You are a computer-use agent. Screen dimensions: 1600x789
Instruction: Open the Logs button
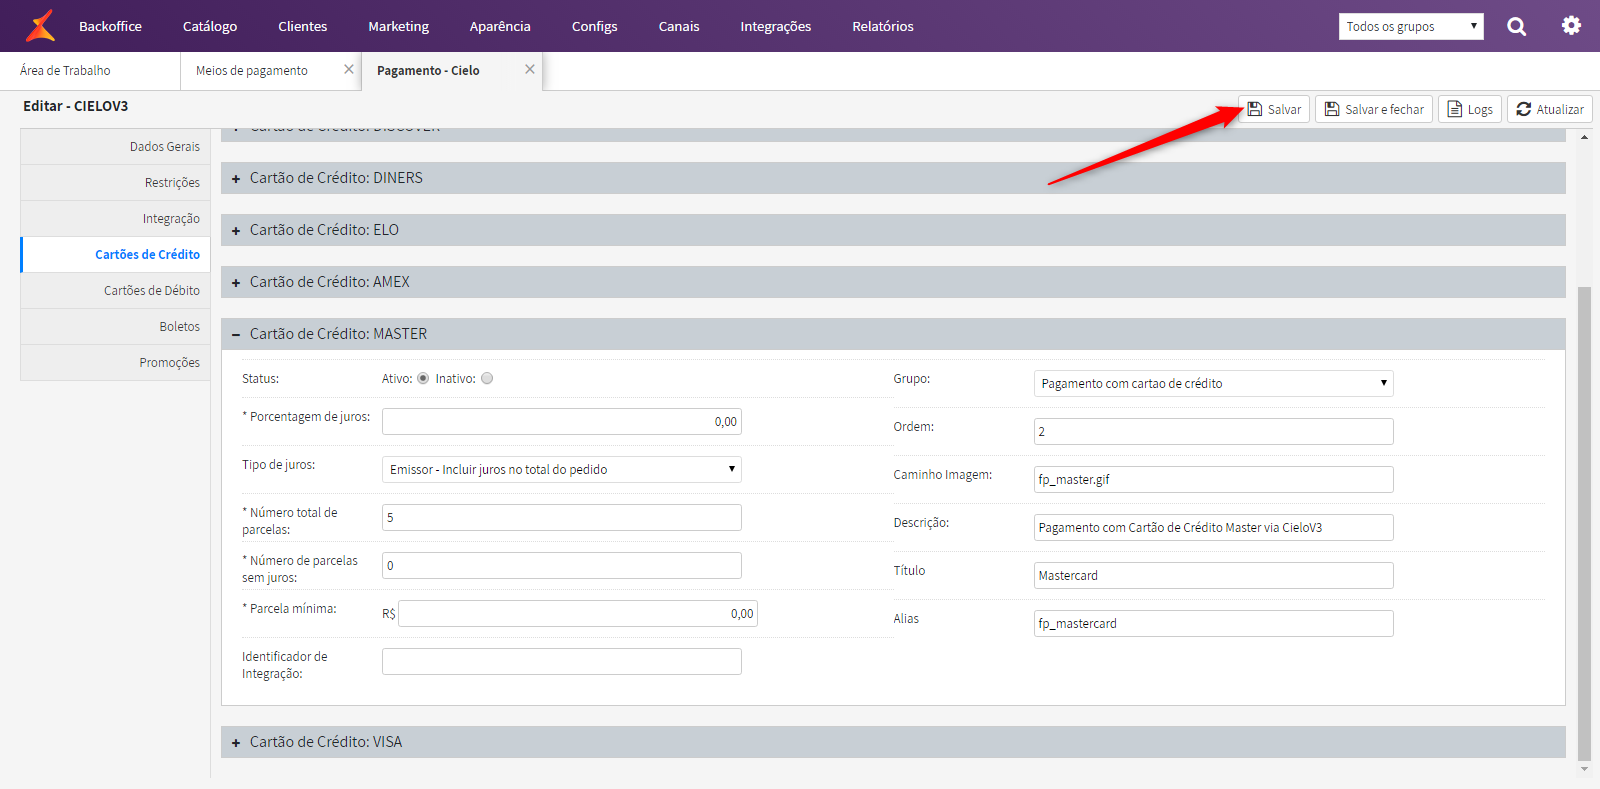tap(1470, 109)
